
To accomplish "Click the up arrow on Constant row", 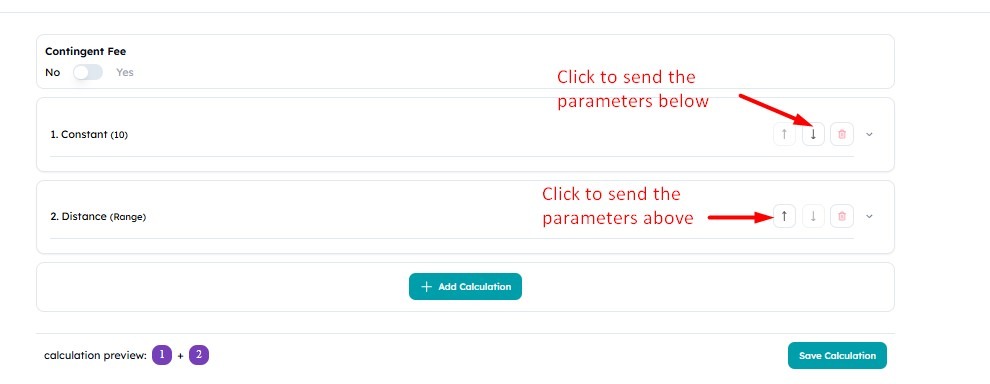I will tap(784, 134).
